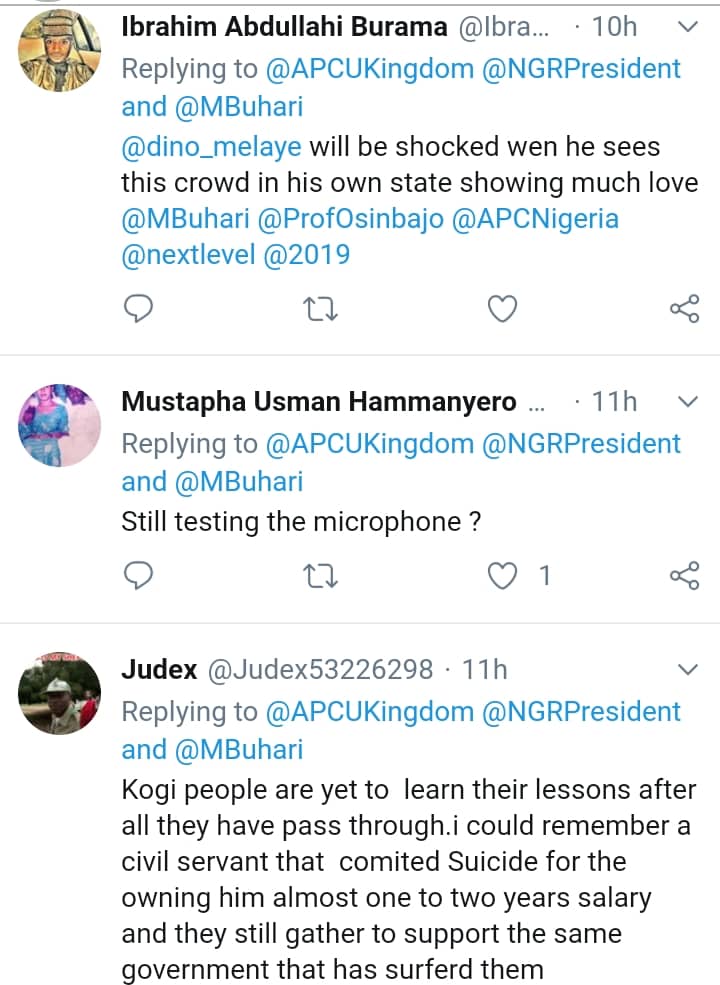Open the @dino_melaye mention link

coord(211,147)
